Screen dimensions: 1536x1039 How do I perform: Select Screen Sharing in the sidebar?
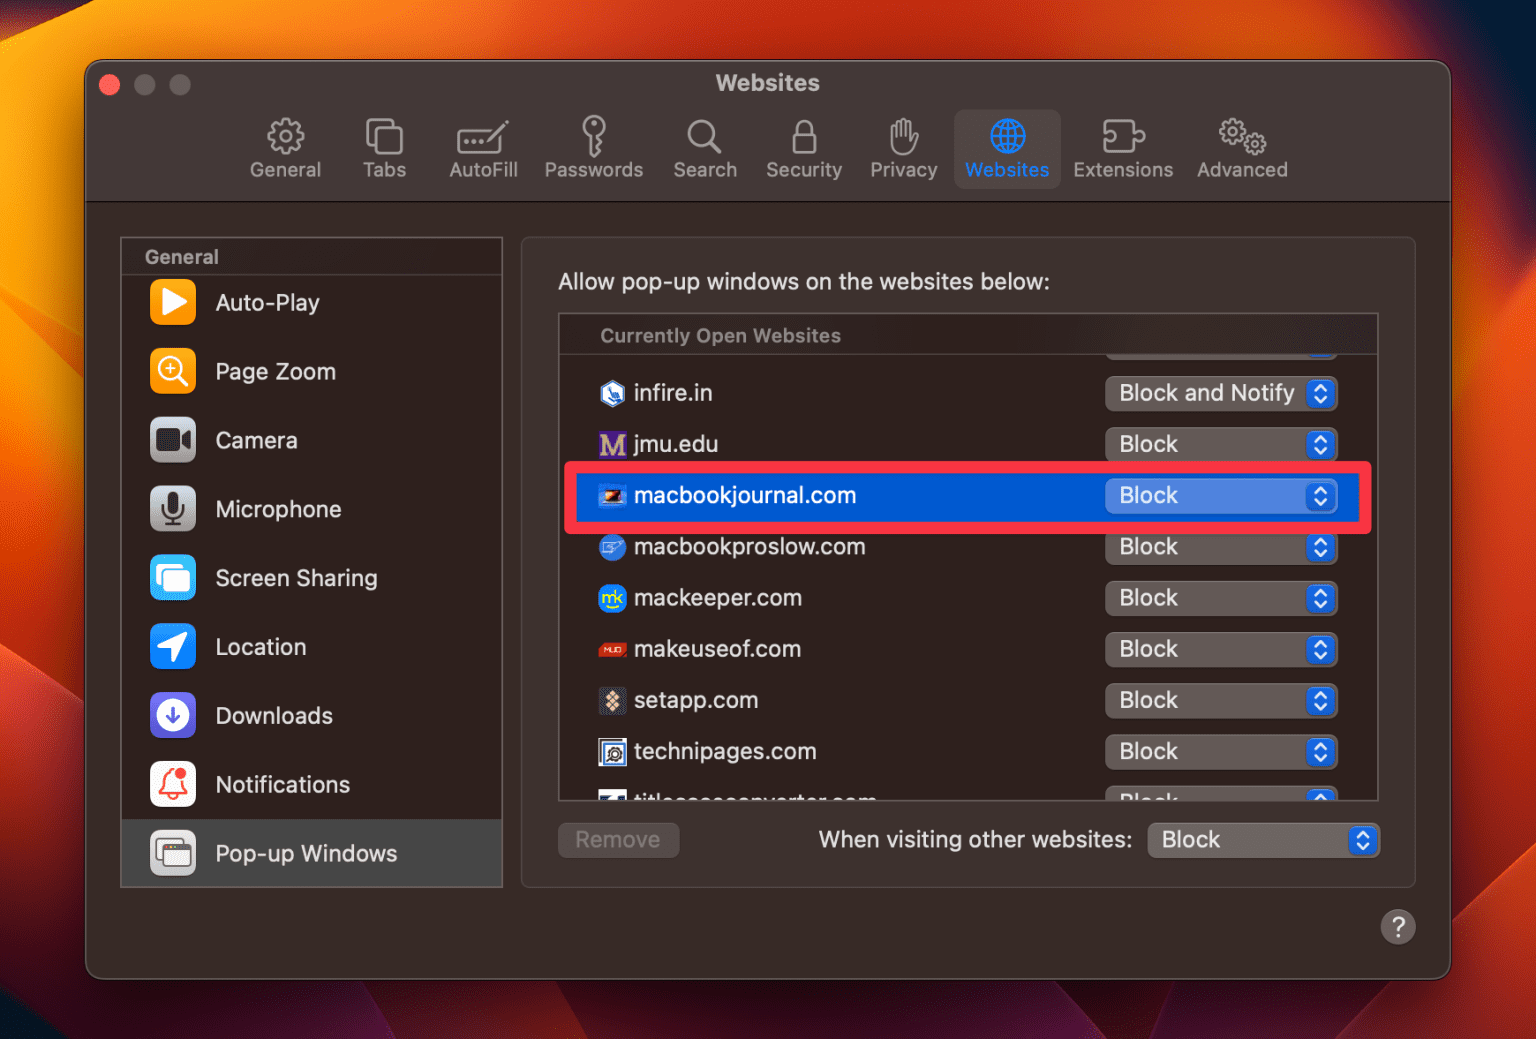click(x=296, y=578)
